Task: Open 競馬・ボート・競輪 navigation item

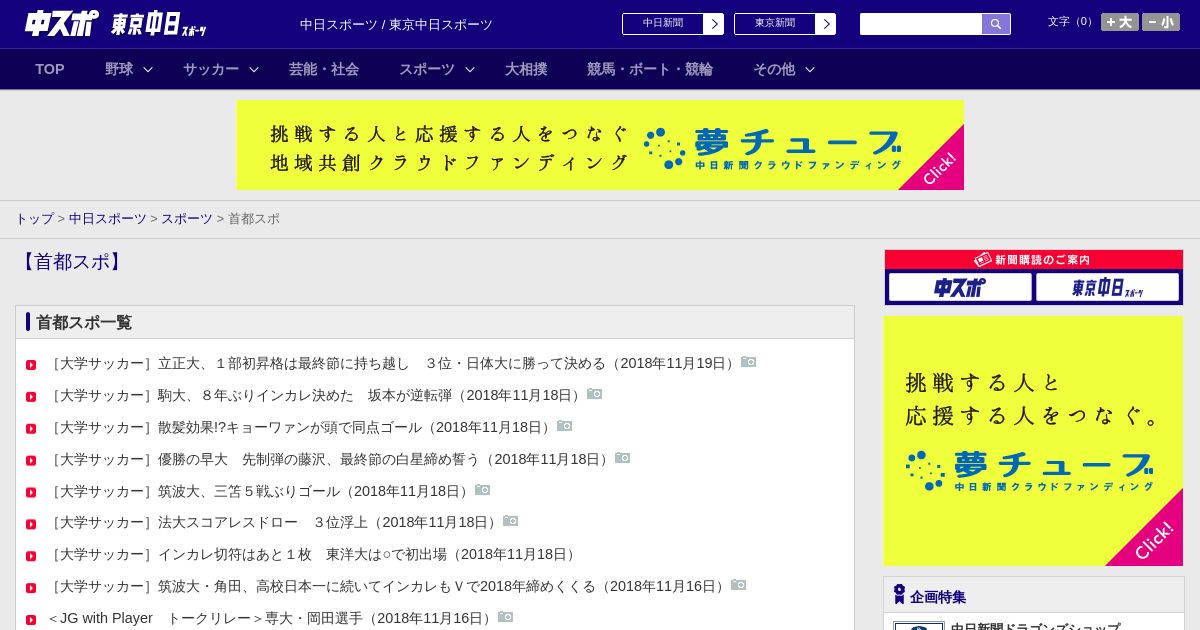Action: 650,69
